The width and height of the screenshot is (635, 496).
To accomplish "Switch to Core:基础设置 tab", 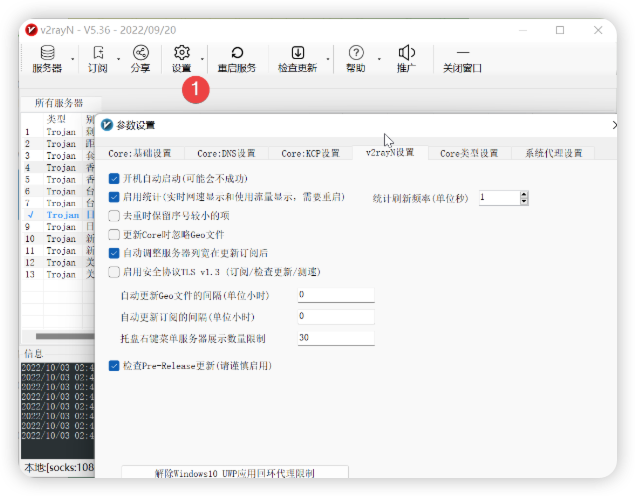I will [x=140, y=153].
